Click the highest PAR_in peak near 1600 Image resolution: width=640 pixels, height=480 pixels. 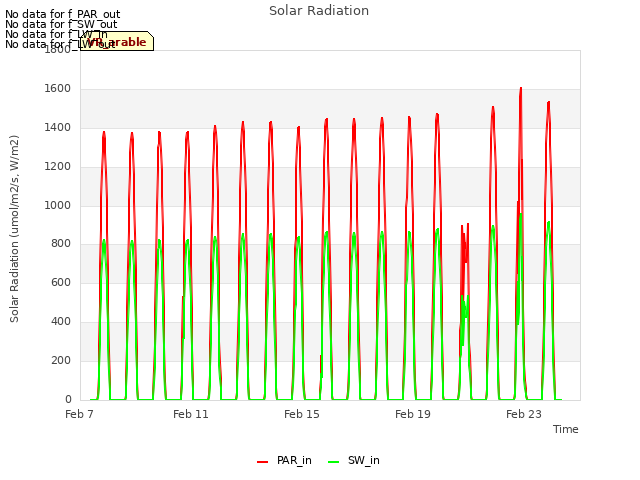click(x=521, y=89)
